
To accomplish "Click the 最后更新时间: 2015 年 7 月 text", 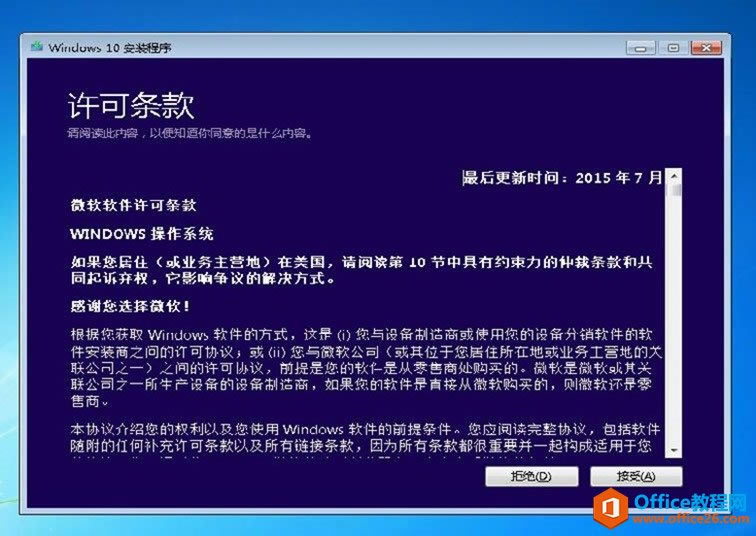I will 563,178.
